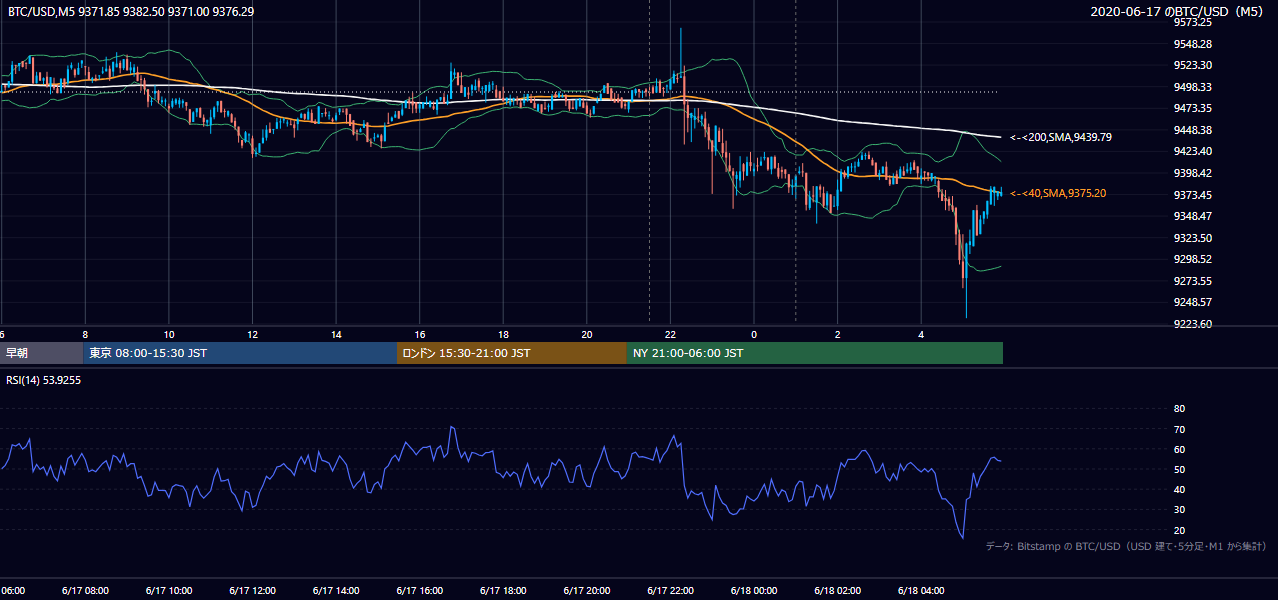The height and width of the screenshot is (600, 1278).
Task: Click hour label 22 under price chart
Action: pyautogui.click(x=670, y=335)
